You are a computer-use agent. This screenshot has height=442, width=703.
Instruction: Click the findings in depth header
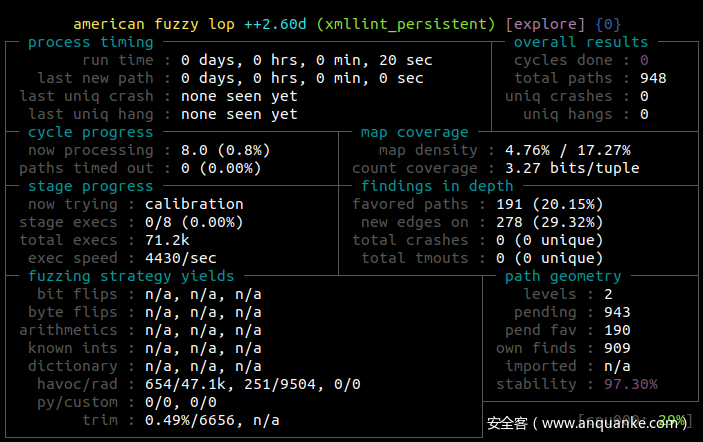click(x=436, y=186)
